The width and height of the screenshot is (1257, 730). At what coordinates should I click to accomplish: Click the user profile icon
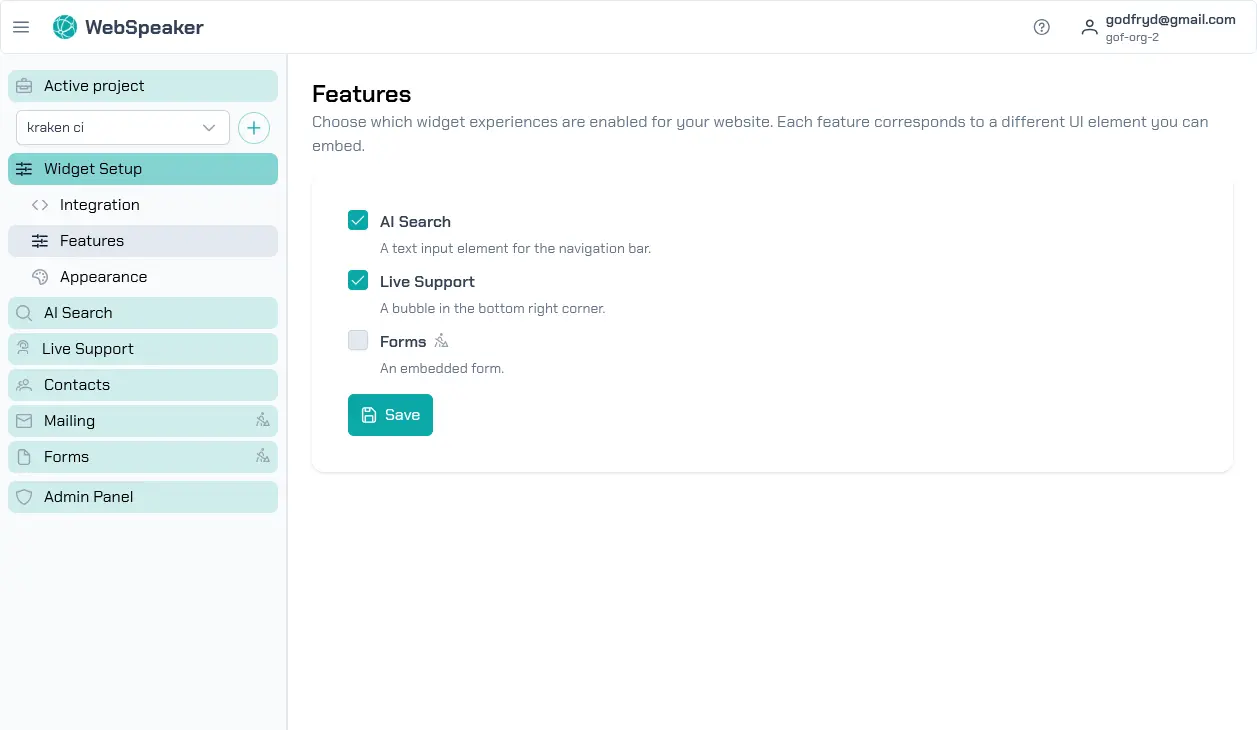coord(1089,27)
